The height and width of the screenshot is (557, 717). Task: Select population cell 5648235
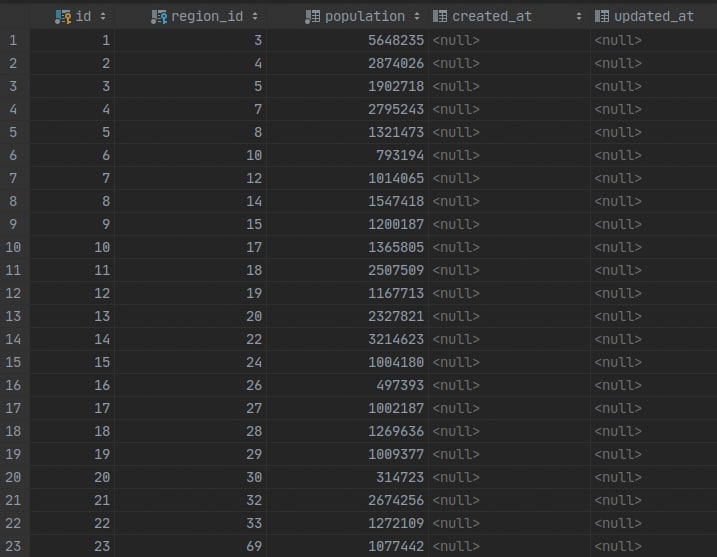pos(348,40)
